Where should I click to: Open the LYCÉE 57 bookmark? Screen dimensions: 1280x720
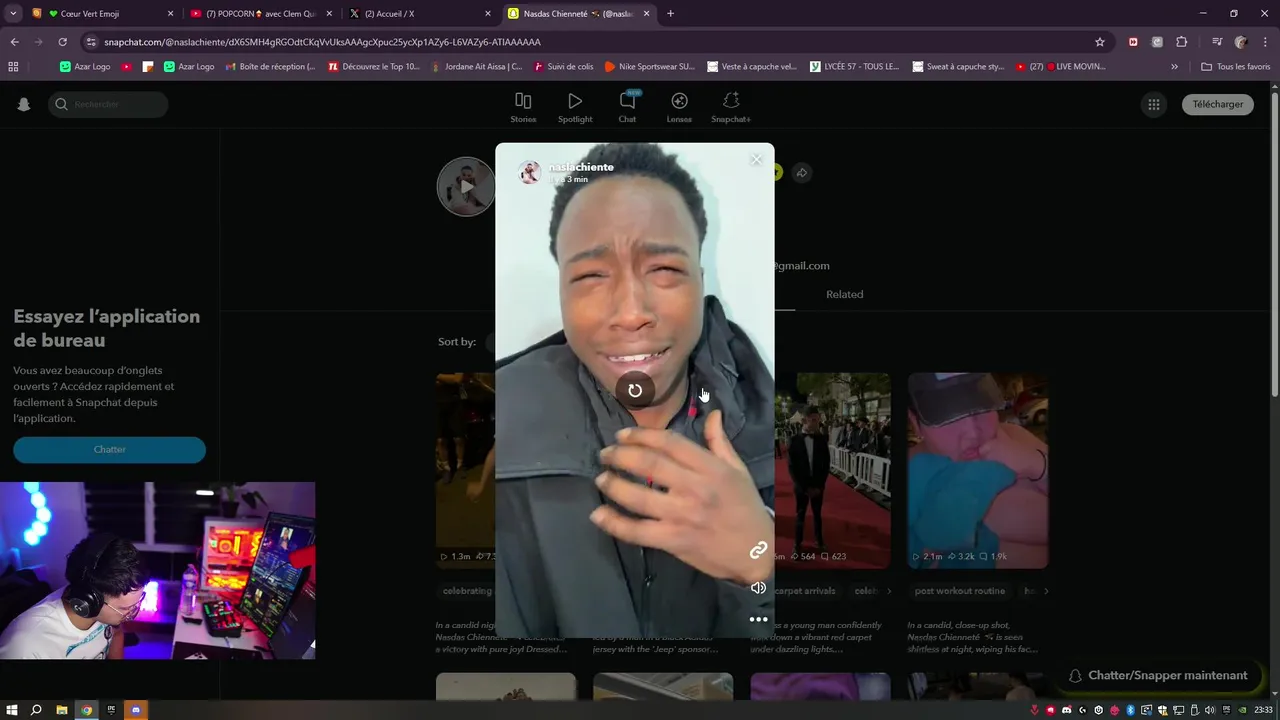[855, 66]
